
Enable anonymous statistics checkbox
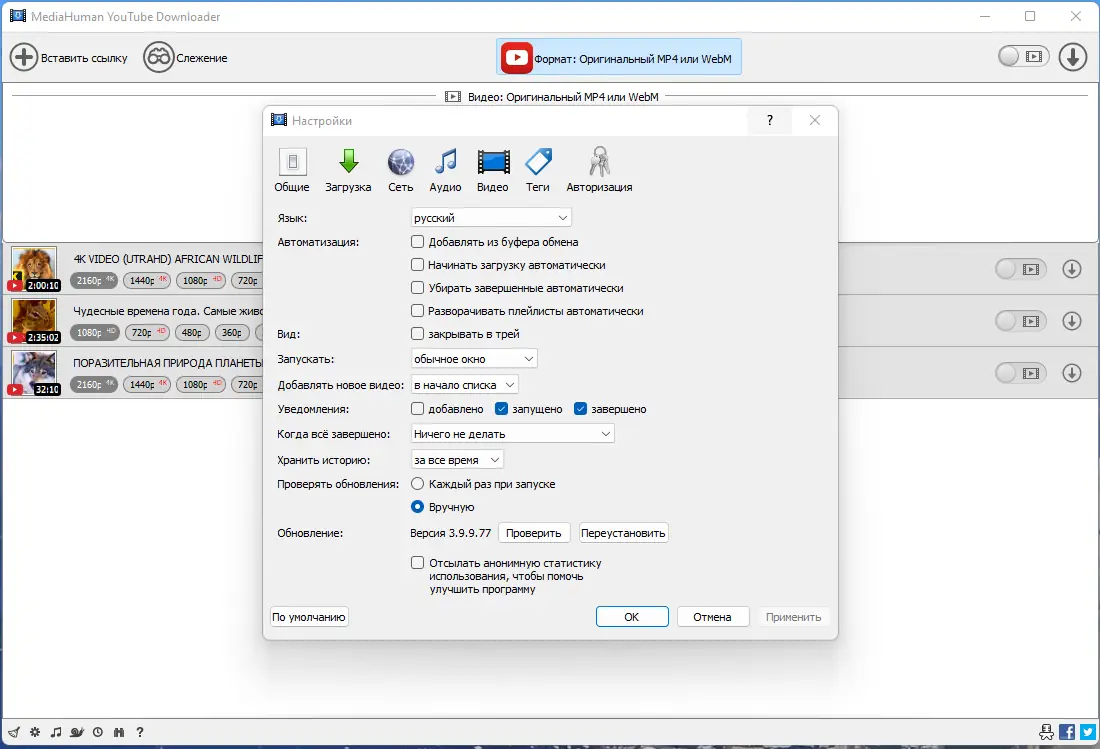coord(417,562)
